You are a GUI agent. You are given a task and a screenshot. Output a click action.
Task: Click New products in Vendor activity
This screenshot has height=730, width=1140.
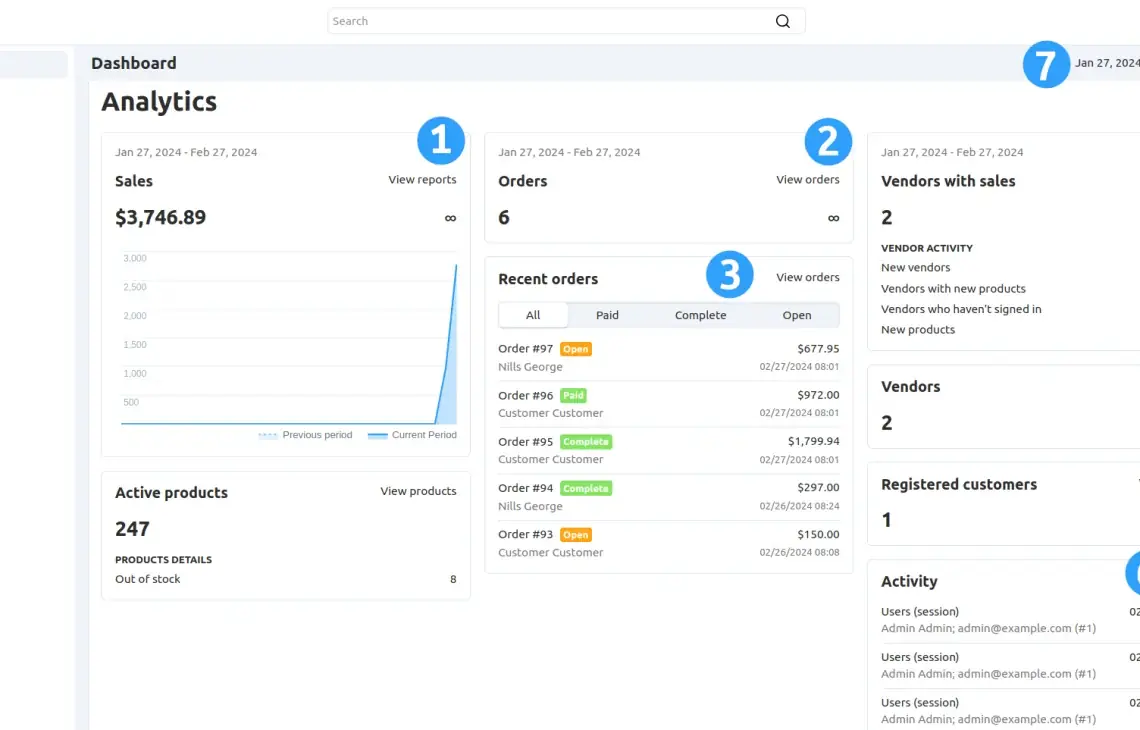click(x=918, y=329)
